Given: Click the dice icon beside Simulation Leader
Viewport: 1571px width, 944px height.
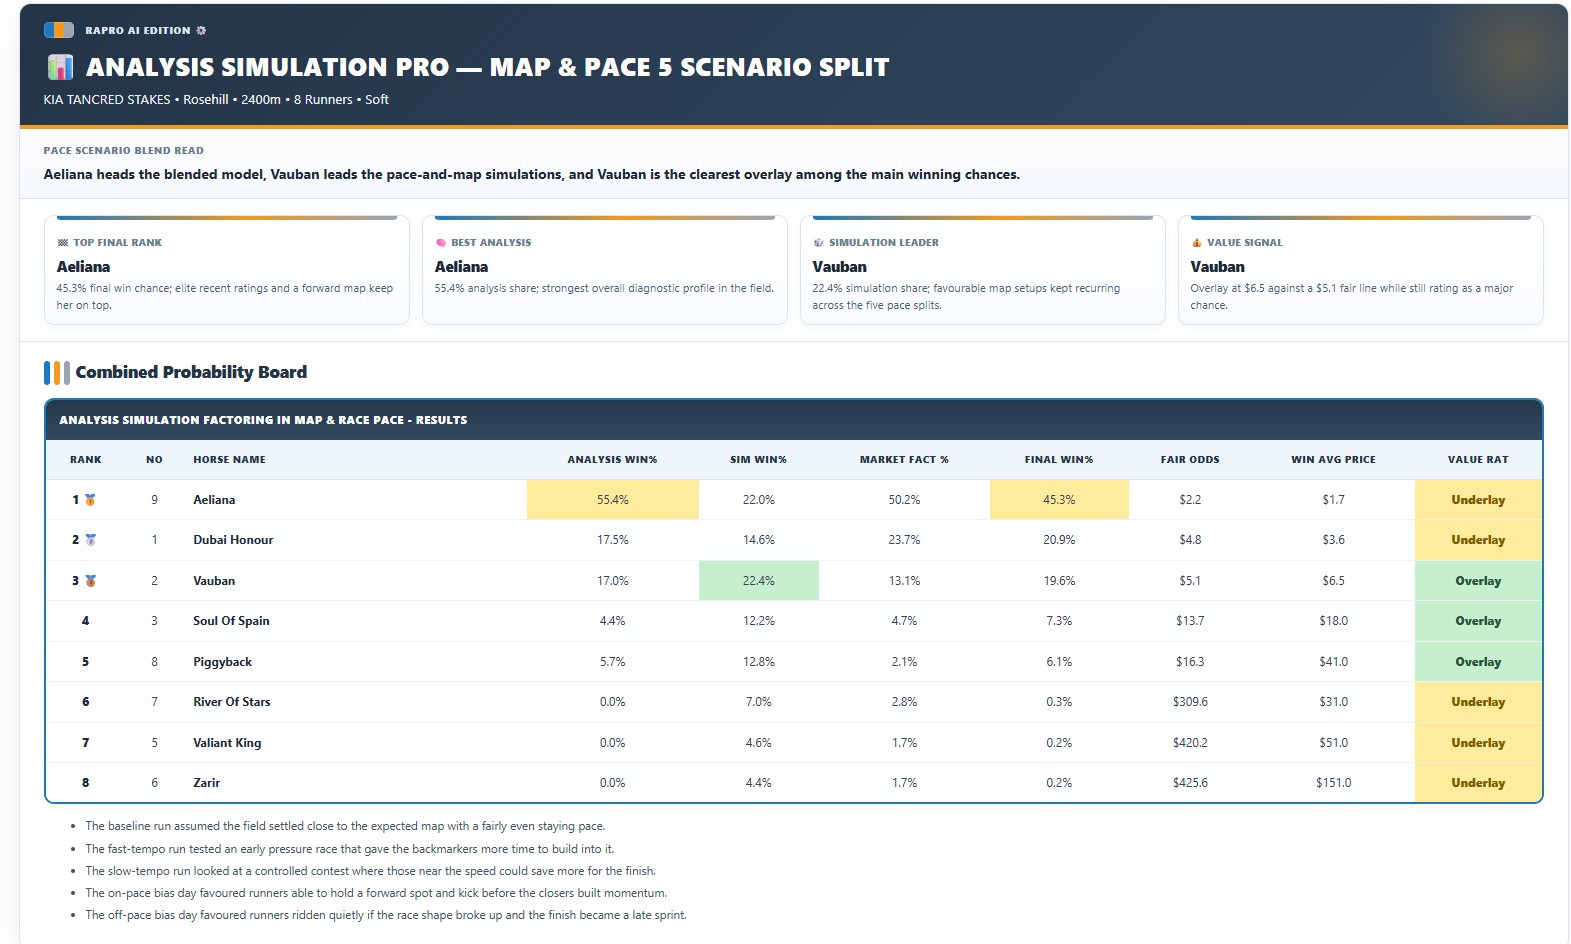Looking at the screenshot, I should (819, 243).
